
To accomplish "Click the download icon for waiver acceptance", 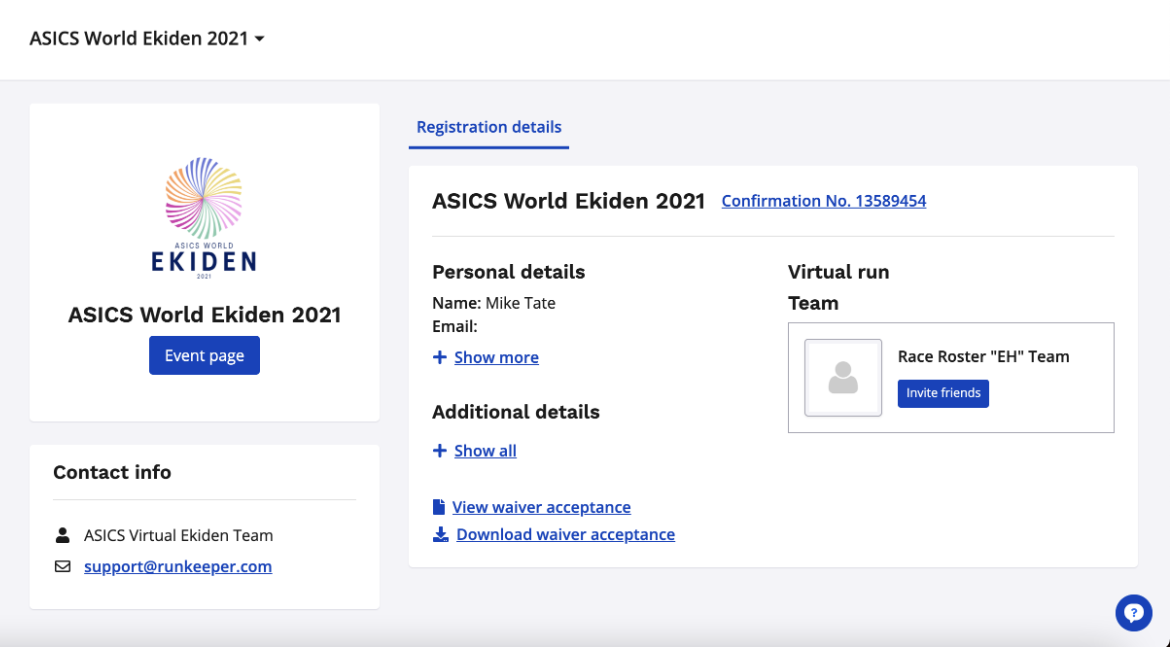I will (x=440, y=535).
